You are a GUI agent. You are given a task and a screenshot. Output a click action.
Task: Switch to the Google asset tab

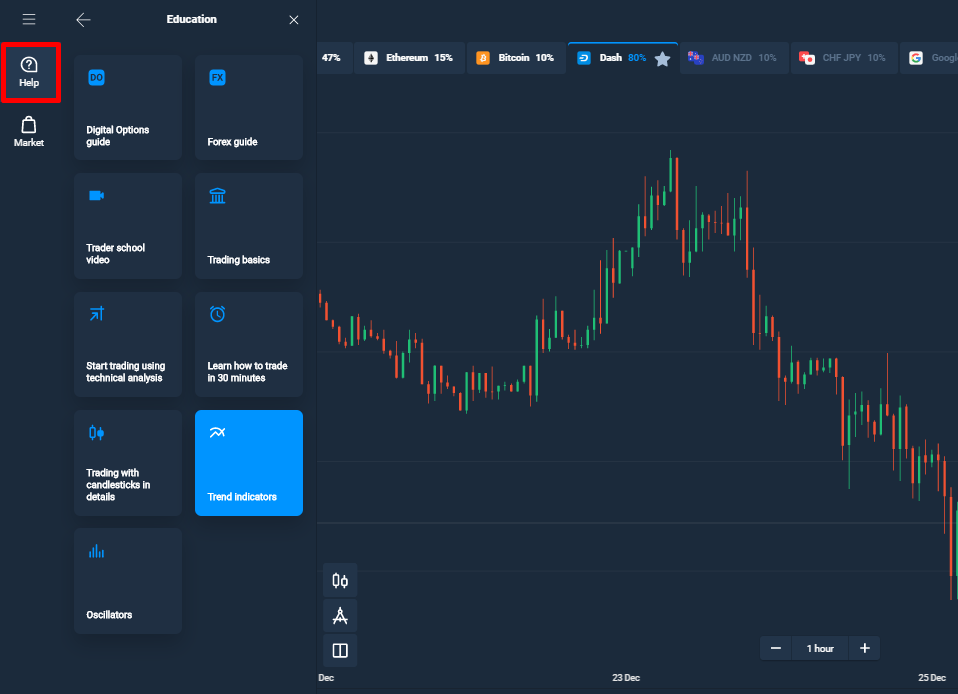pyautogui.click(x=930, y=58)
